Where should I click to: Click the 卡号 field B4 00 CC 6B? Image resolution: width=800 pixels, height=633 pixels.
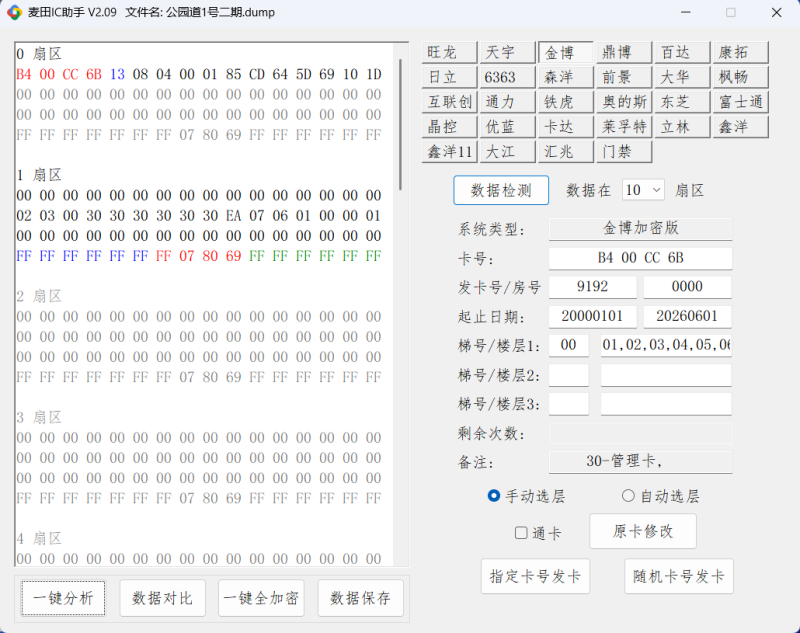coord(640,258)
